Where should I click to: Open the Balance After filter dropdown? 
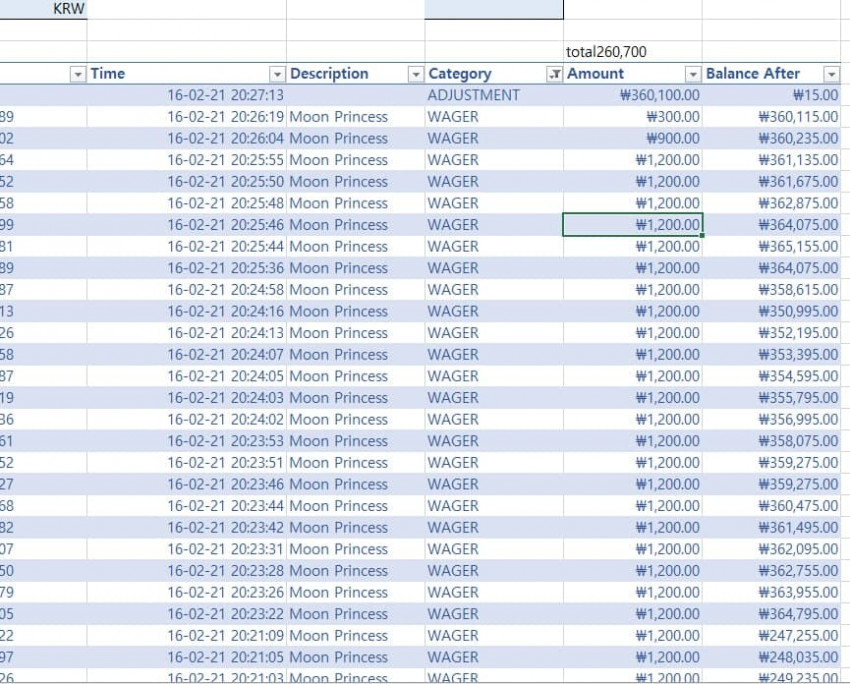(832, 74)
